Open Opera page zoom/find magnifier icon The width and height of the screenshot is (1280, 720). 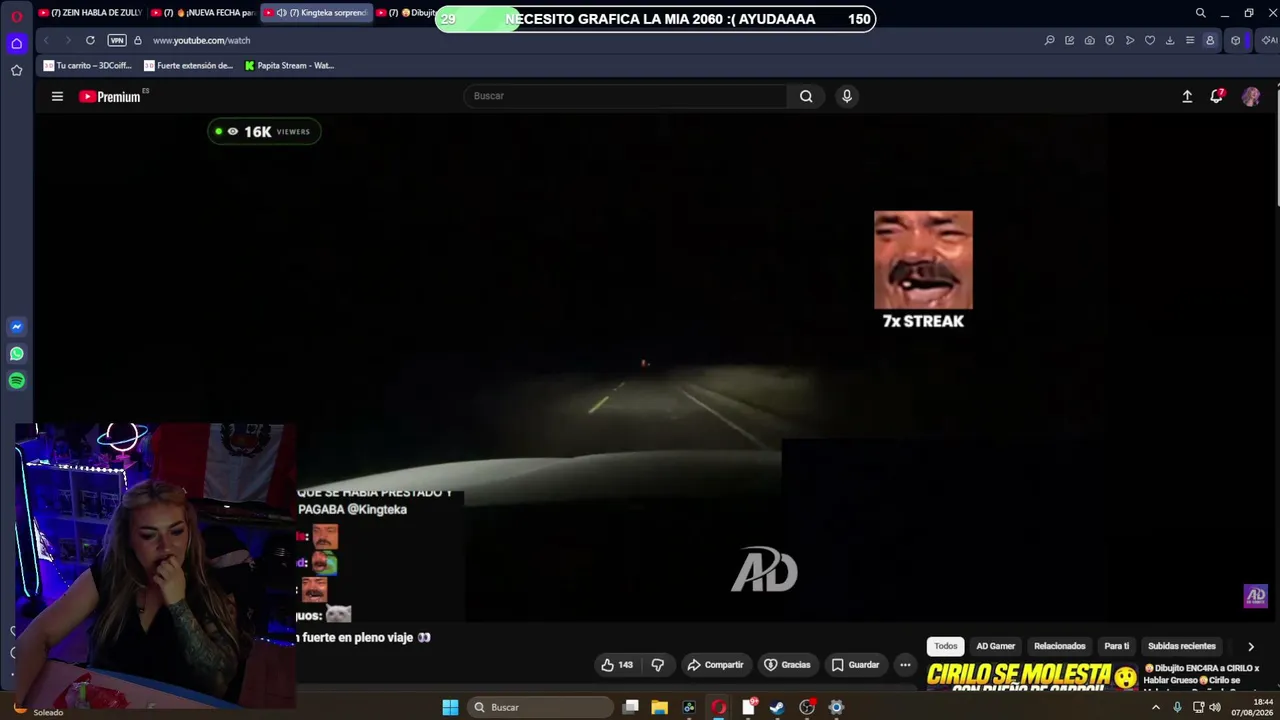[x=1049, y=40]
